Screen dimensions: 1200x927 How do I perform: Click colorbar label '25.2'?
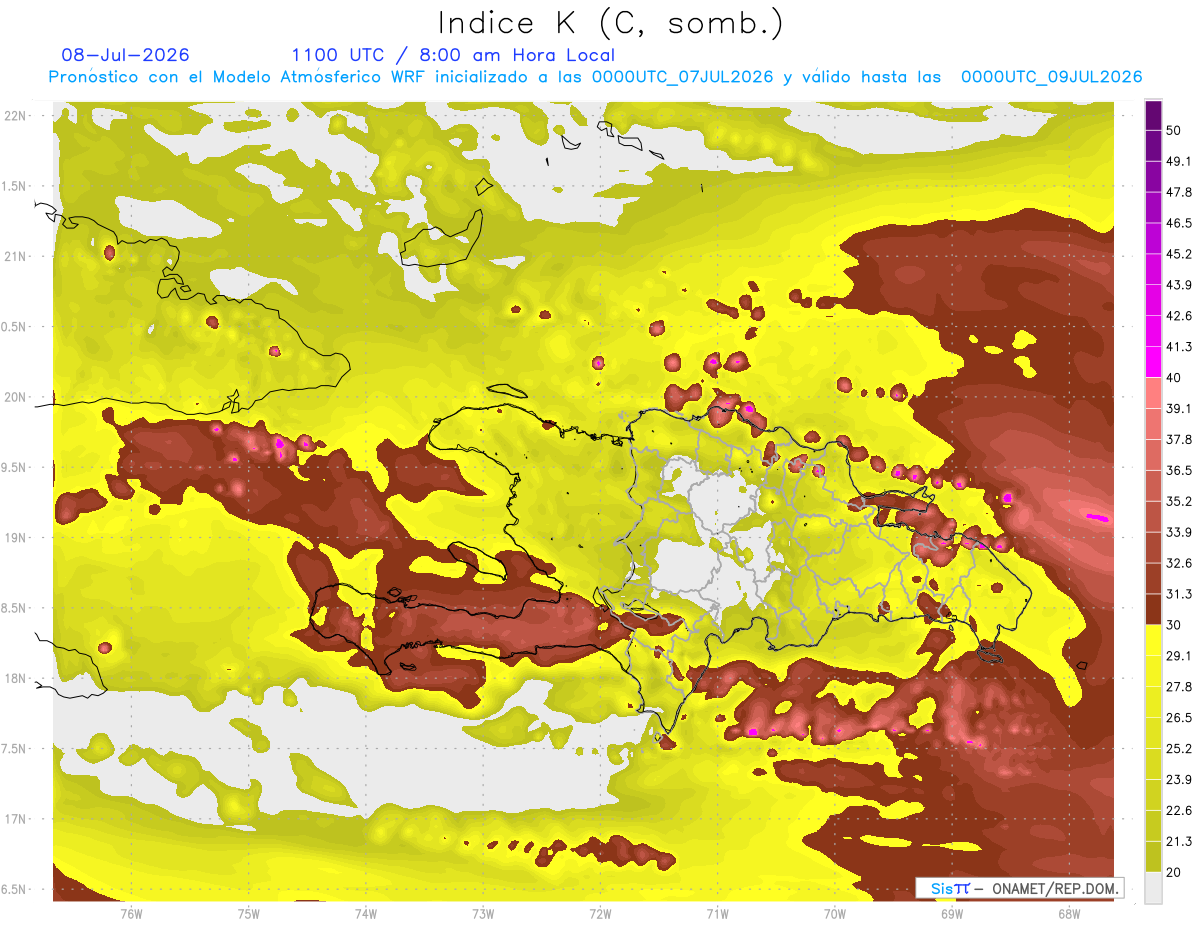(x=1178, y=749)
